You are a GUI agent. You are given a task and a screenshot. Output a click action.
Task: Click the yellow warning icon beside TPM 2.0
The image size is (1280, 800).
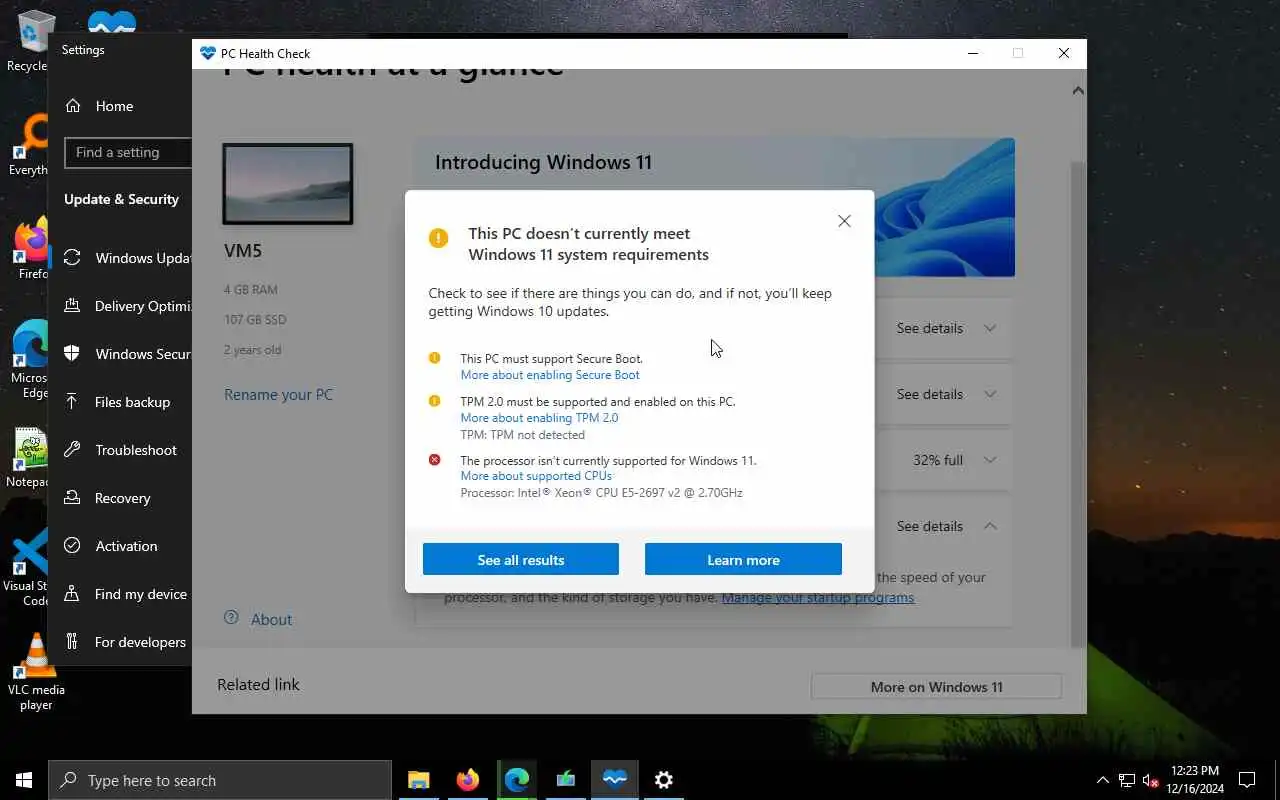pos(434,401)
